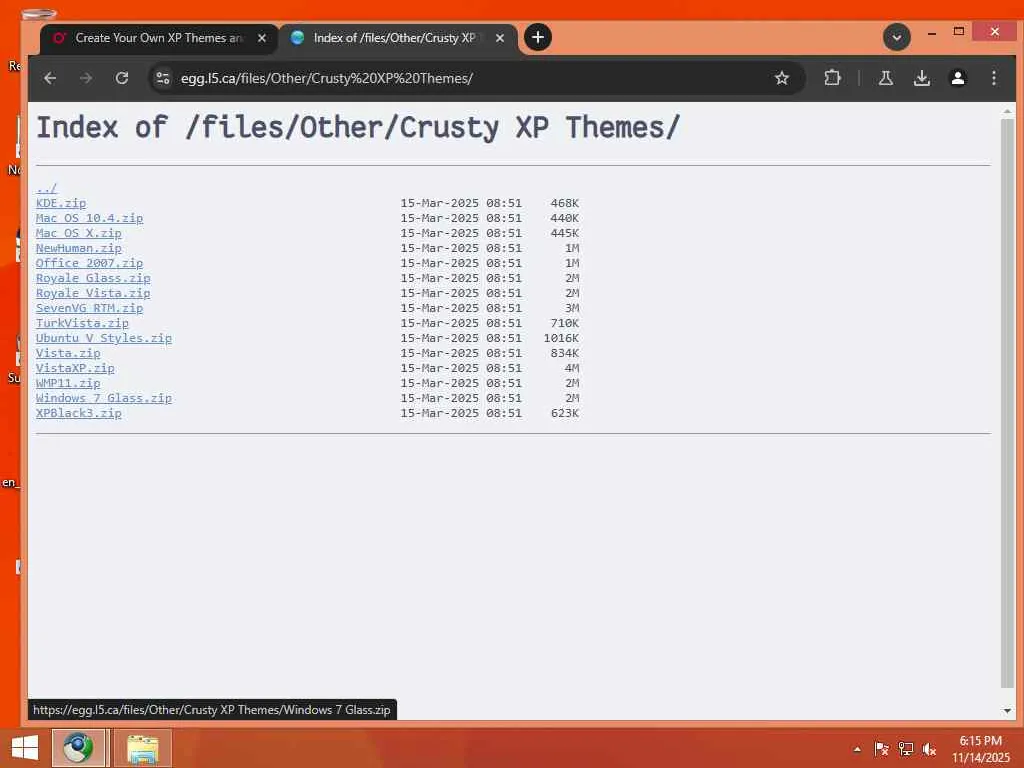The height and width of the screenshot is (768, 1024).
Task: Click the scrollbar up arrow
Action: 1007,112
